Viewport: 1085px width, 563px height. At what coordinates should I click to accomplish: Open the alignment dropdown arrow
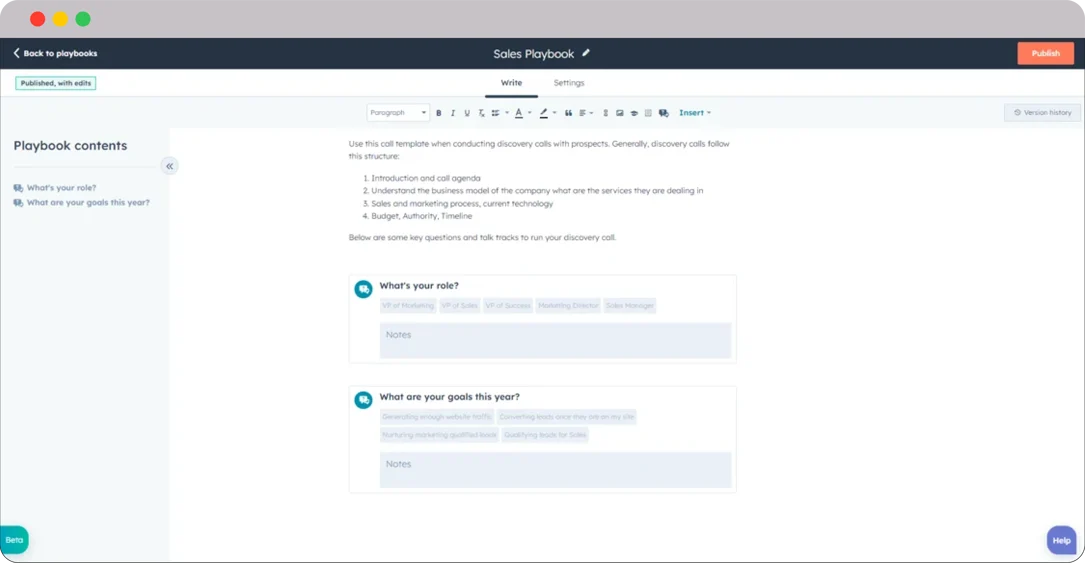592,113
